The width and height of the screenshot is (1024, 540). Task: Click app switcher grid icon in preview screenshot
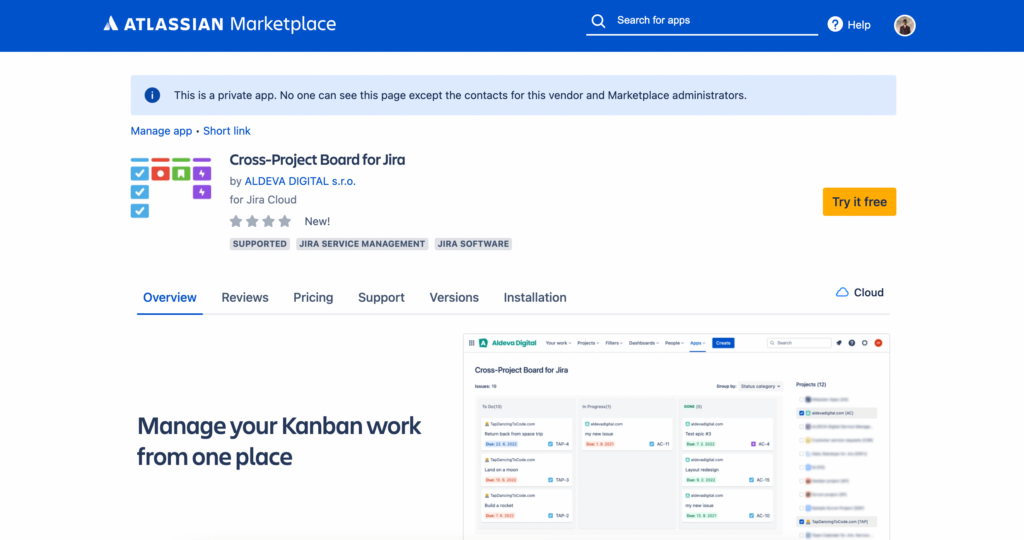pyautogui.click(x=472, y=343)
